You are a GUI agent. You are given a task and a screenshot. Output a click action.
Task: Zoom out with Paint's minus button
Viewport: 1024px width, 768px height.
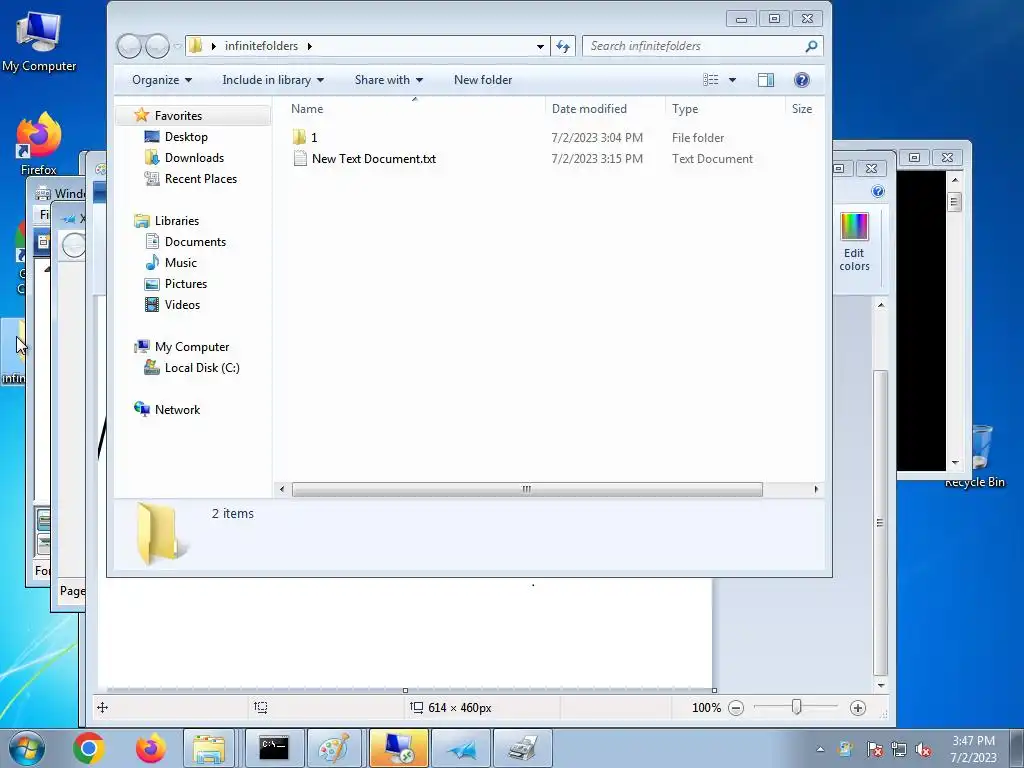point(736,707)
